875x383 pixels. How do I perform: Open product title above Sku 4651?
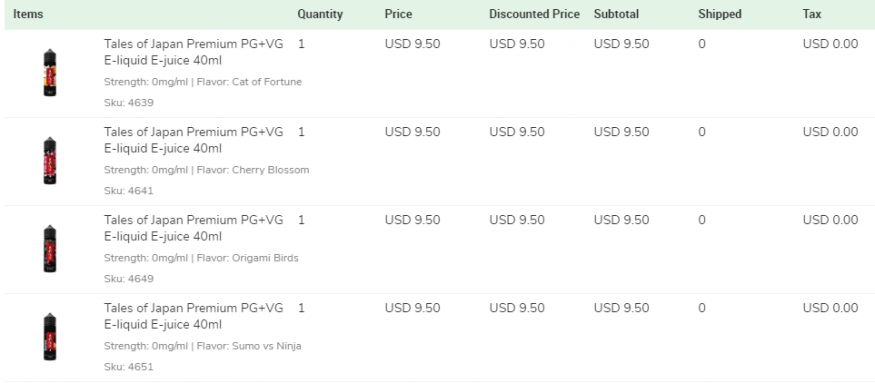(194, 316)
